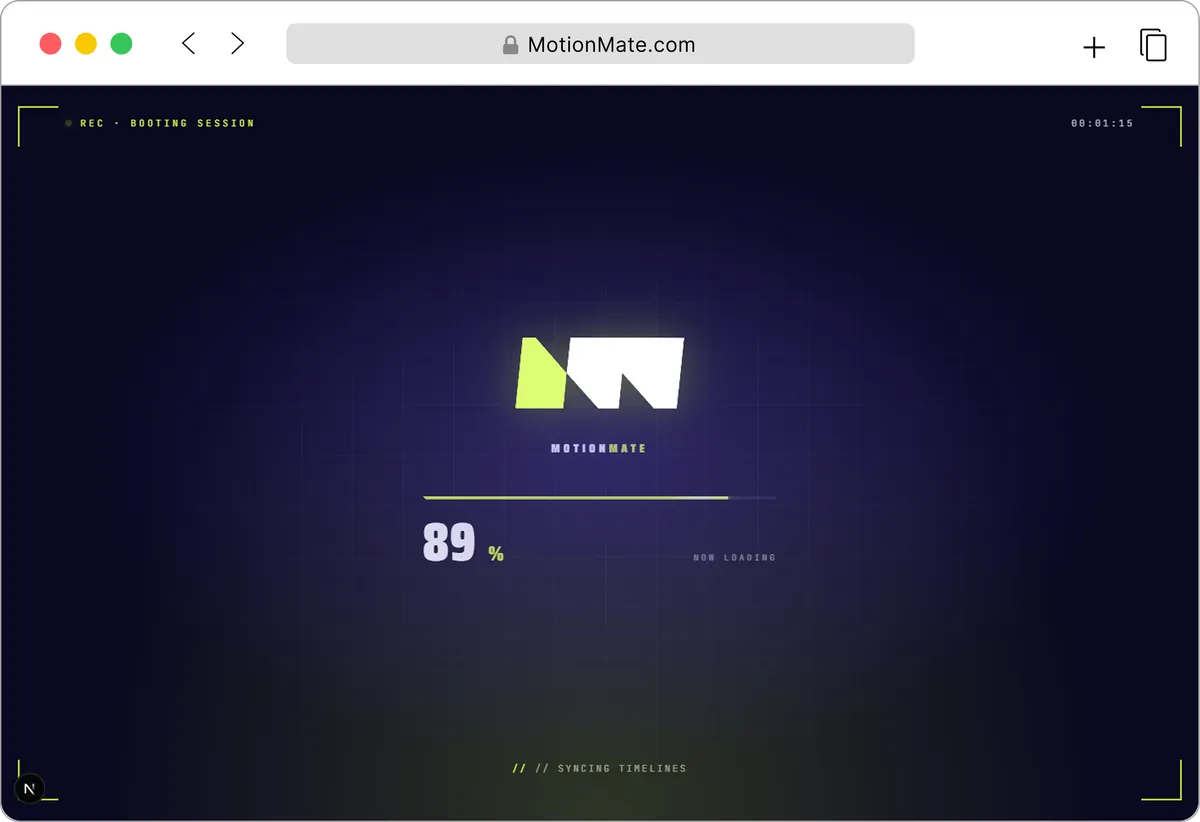This screenshot has height=822, width=1200.
Task: Click the browser forward arrow
Action: coord(237,44)
